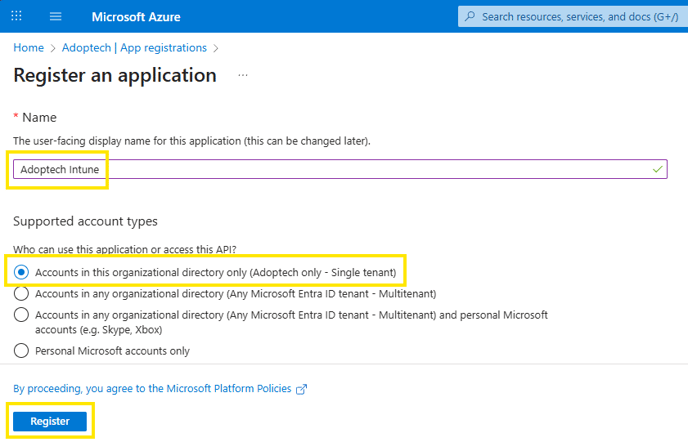Viewport: 688px width, 442px height.
Task: Open the ellipsis more options menu
Action: pyautogui.click(x=243, y=75)
